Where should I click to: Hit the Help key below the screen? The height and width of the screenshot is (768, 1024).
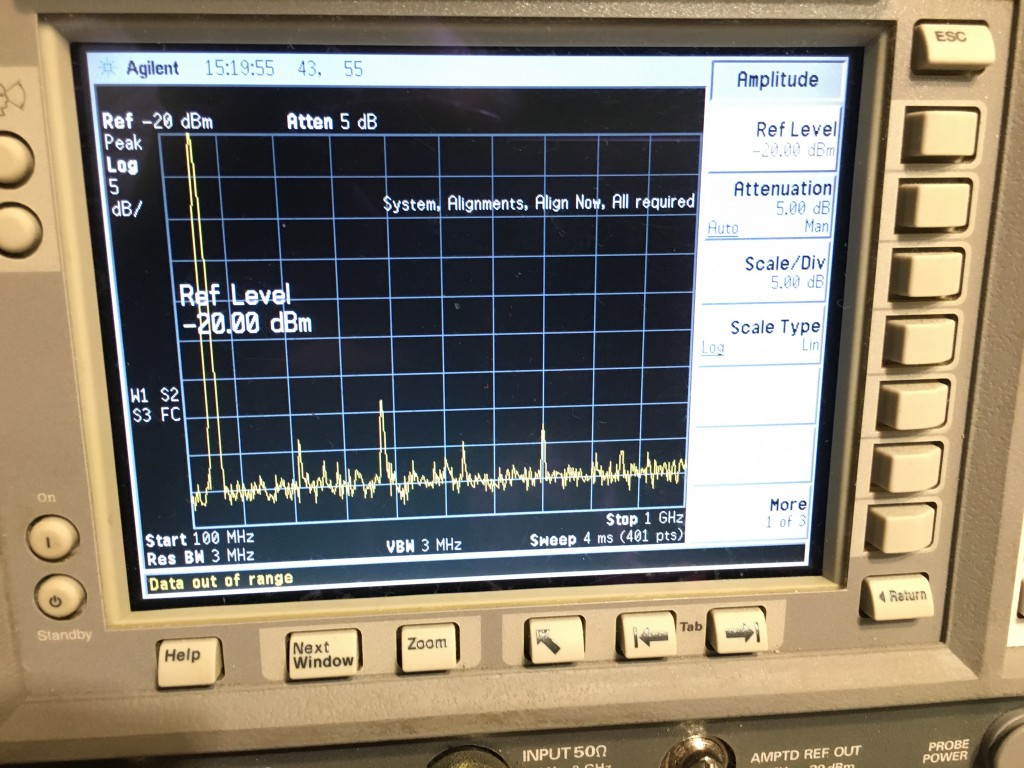coord(189,660)
